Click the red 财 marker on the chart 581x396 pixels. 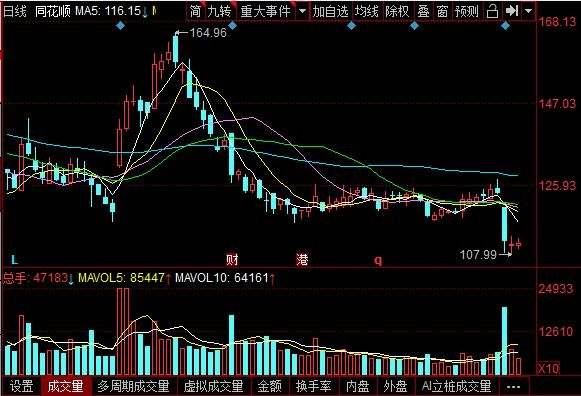click(232, 260)
